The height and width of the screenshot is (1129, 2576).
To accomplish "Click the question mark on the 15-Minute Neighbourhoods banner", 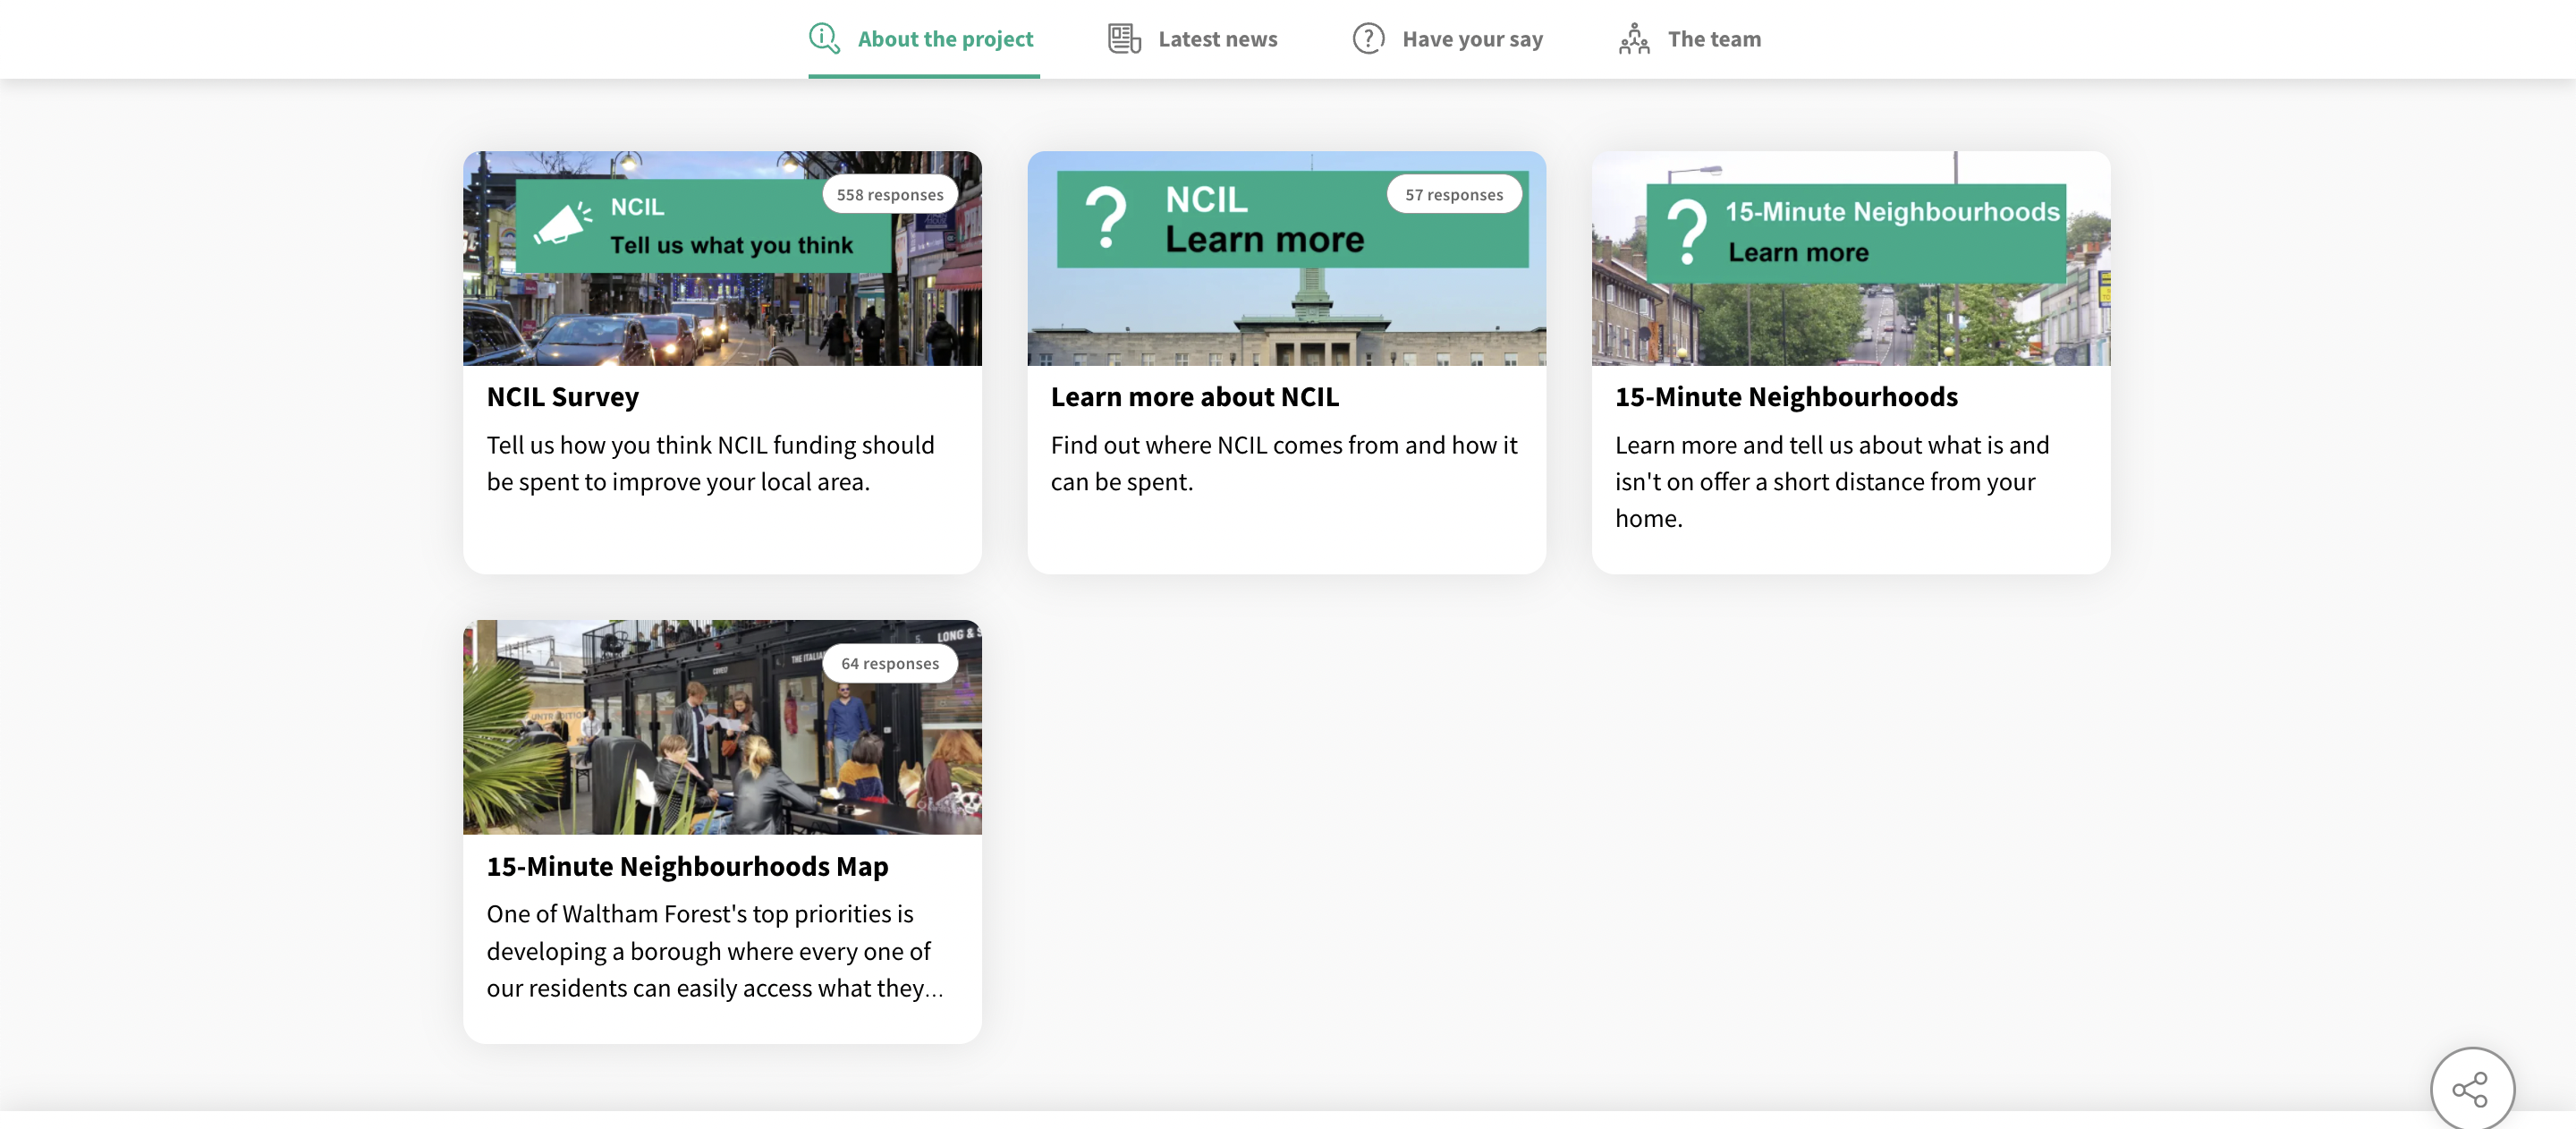I will (1688, 232).
